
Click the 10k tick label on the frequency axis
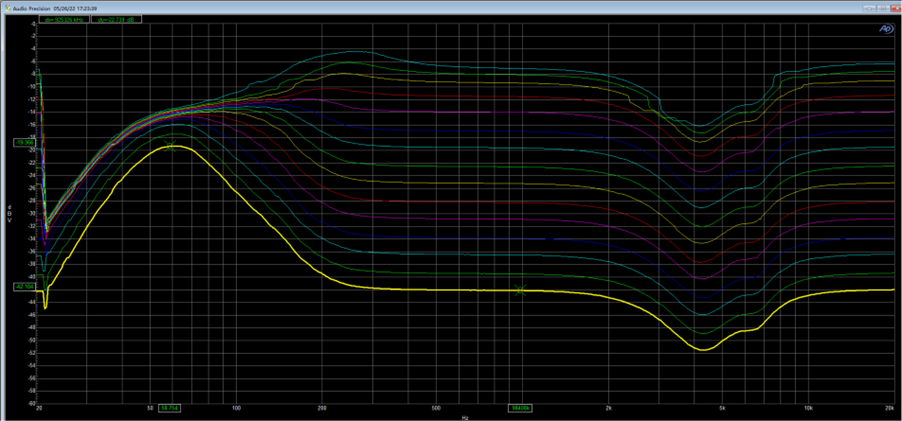[x=808, y=408]
